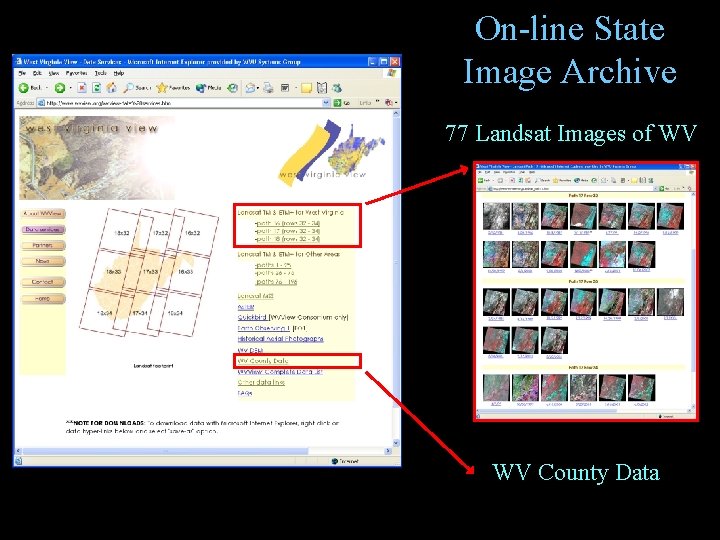
Task: Open the path 17 rows 32-34 link
Action: tap(287, 231)
